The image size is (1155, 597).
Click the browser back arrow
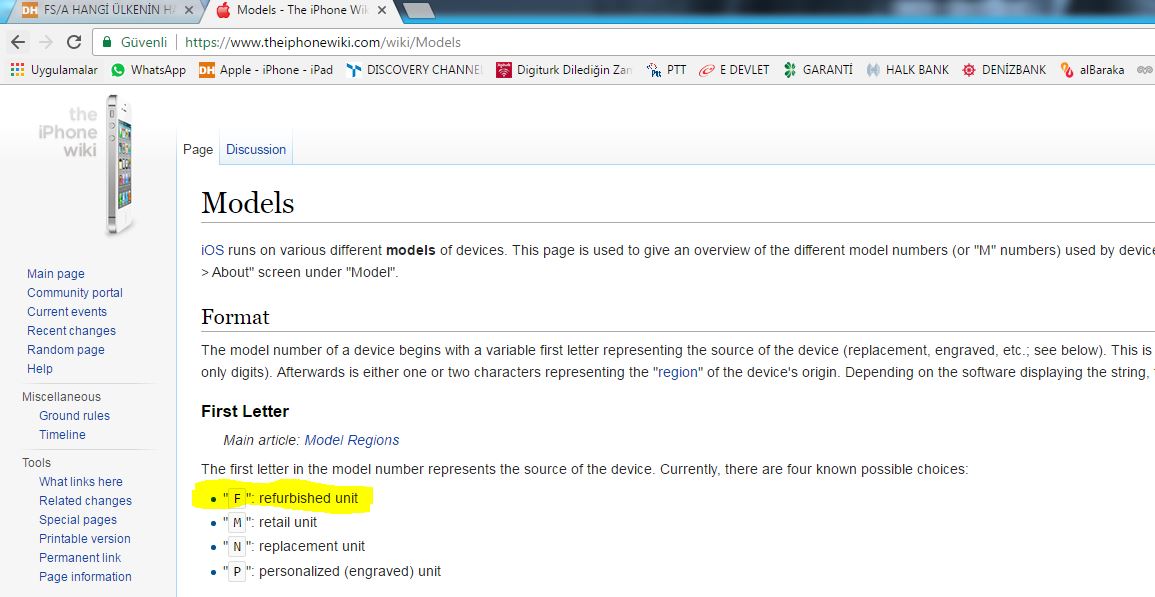(18, 43)
